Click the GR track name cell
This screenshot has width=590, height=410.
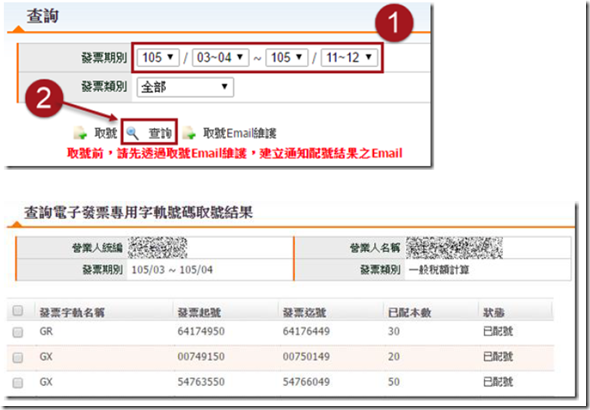click(x=46, y=331)
